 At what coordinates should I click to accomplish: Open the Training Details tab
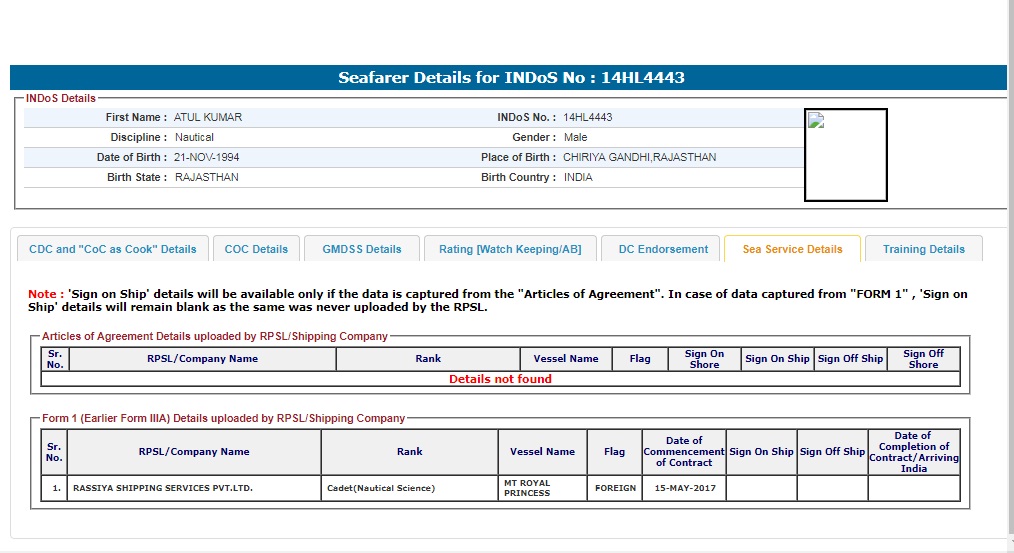tap(924, 249)
